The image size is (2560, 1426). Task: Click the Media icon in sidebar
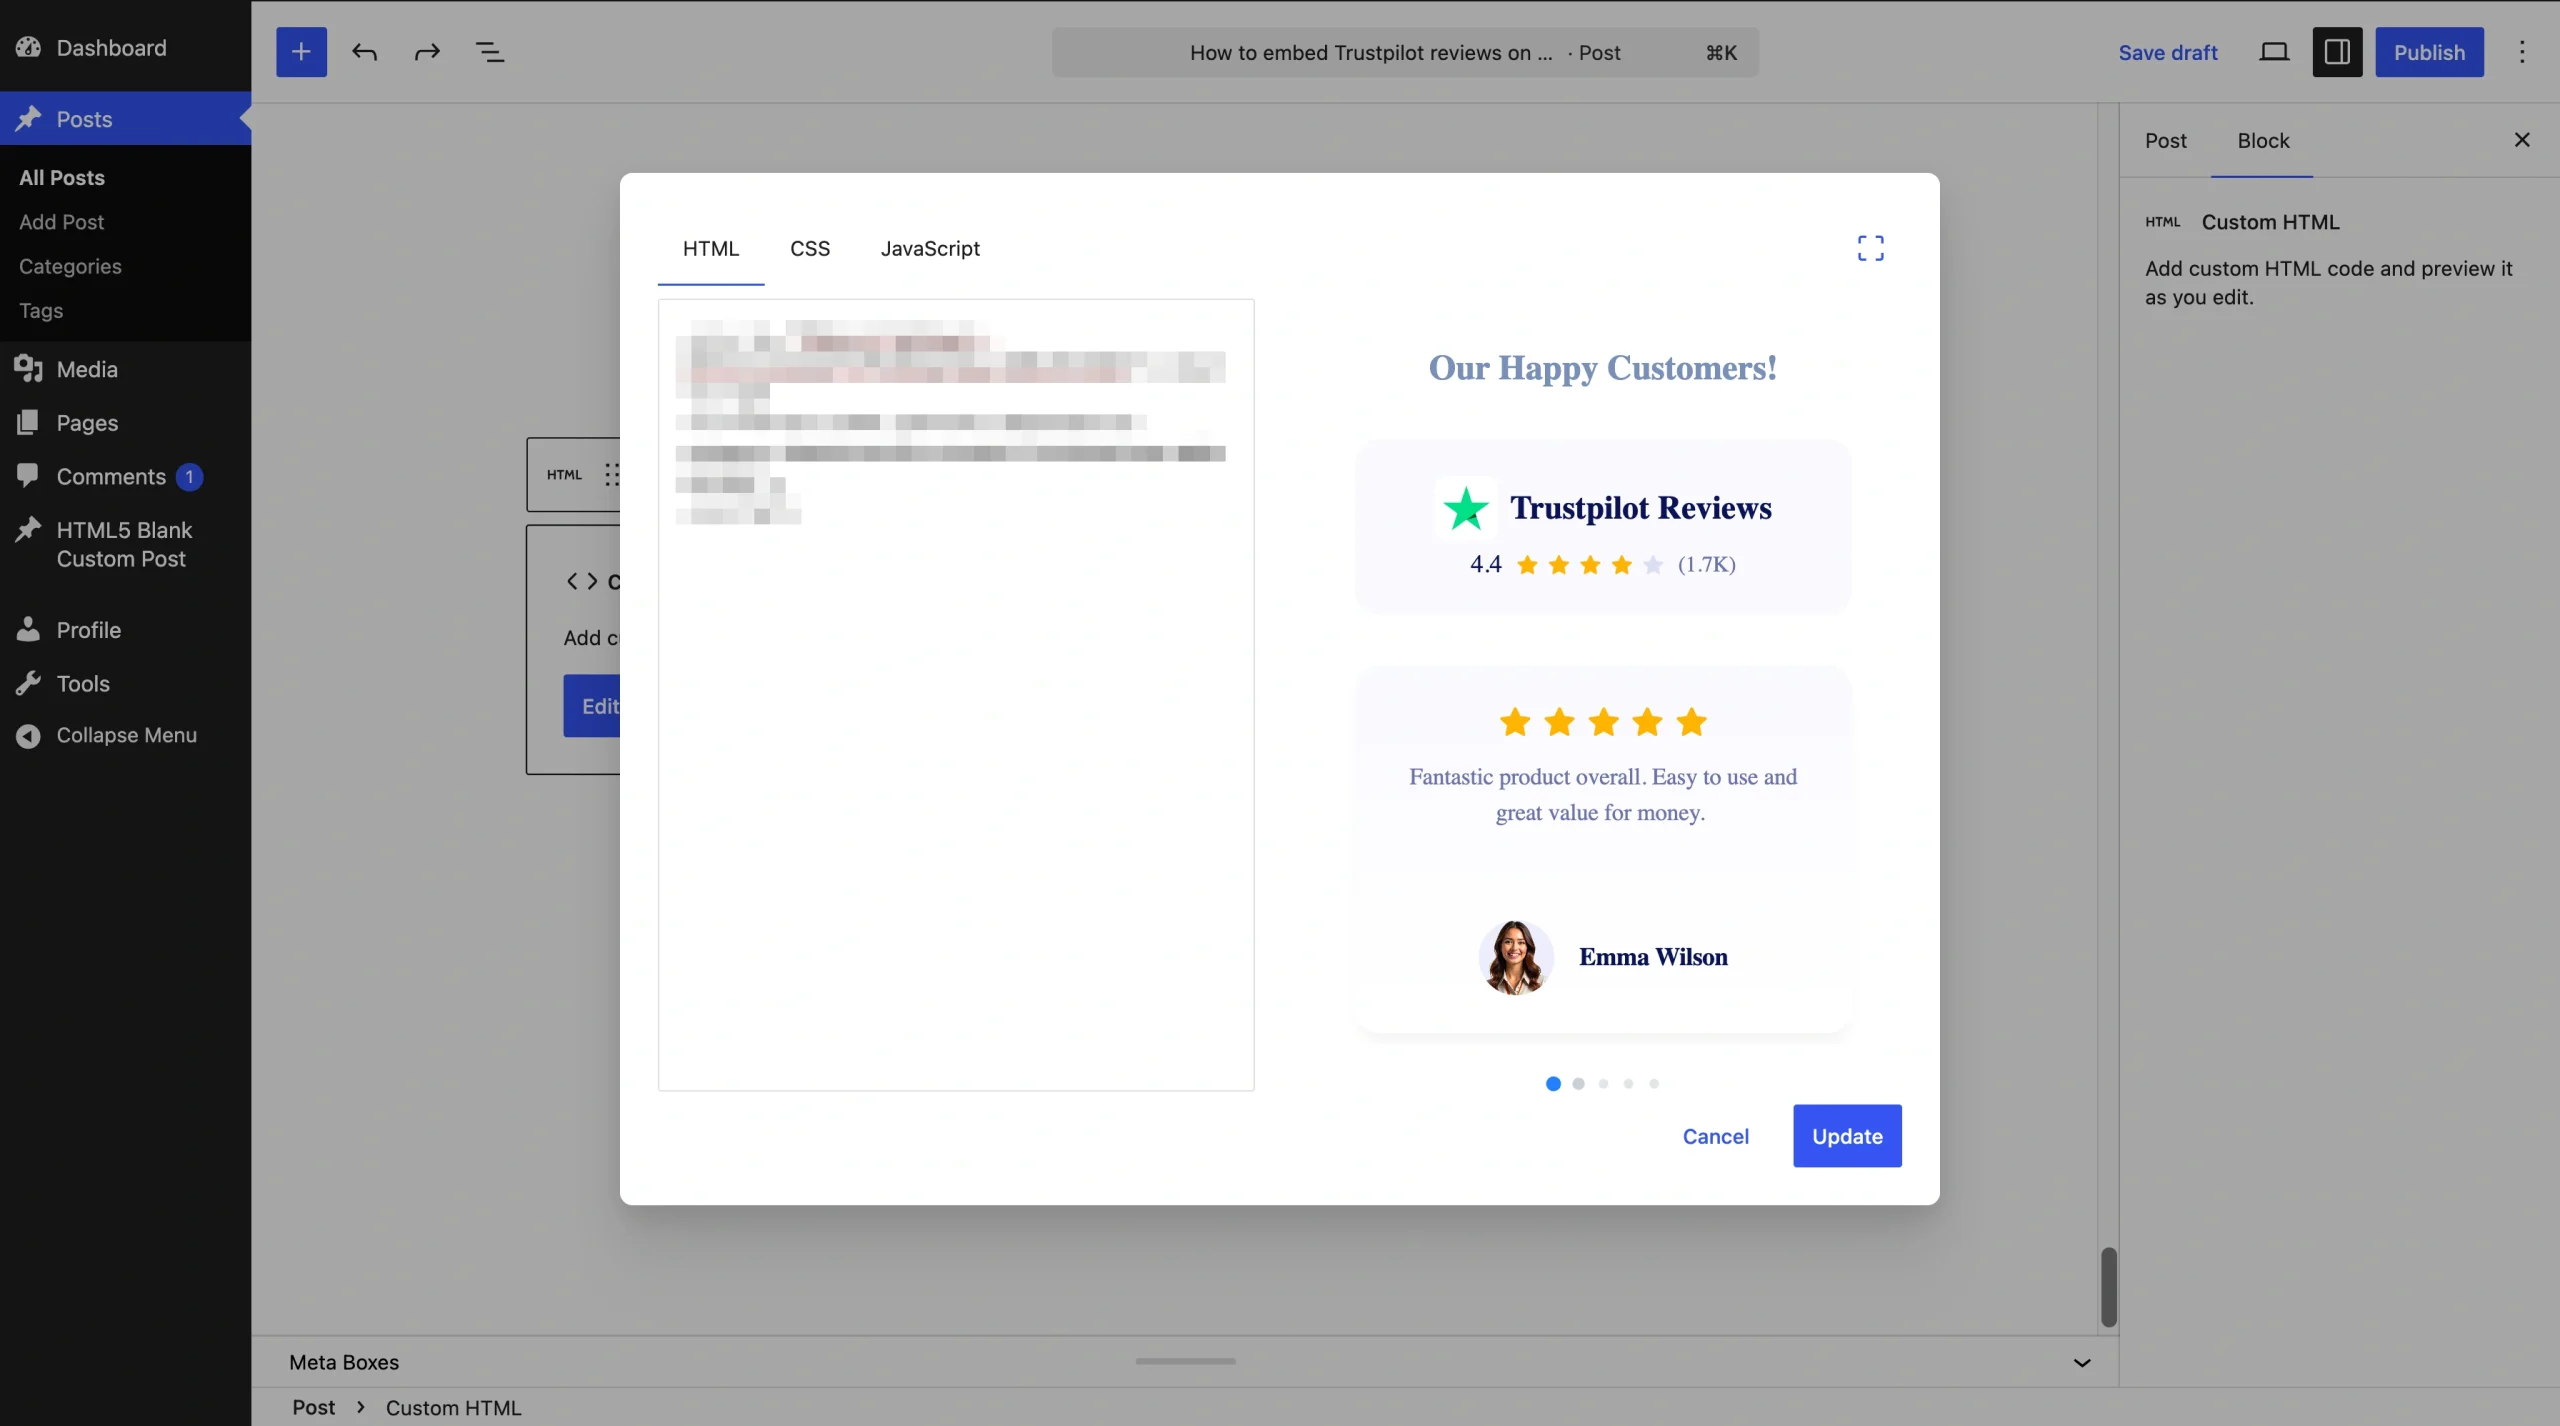28,369
